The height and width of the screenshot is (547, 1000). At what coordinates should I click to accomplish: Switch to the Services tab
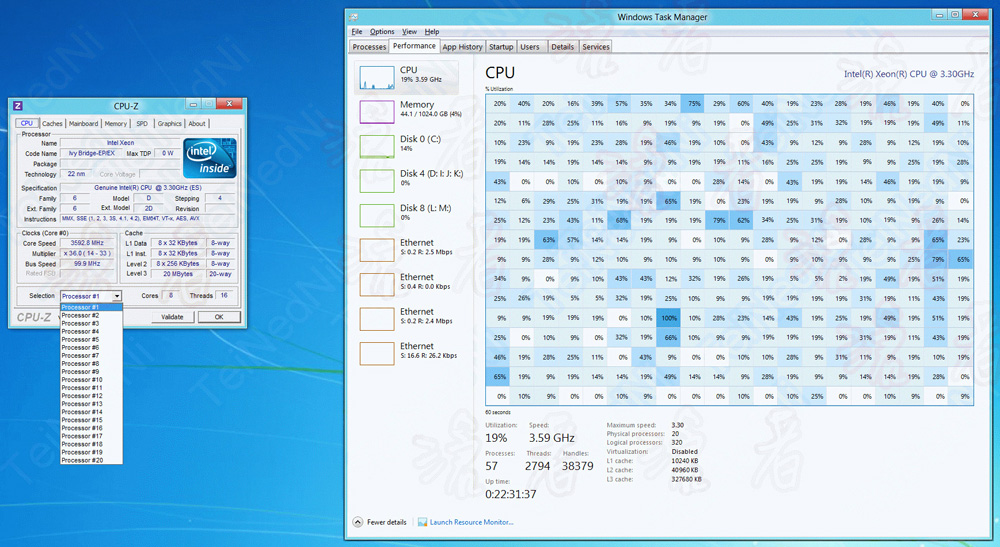596,47
